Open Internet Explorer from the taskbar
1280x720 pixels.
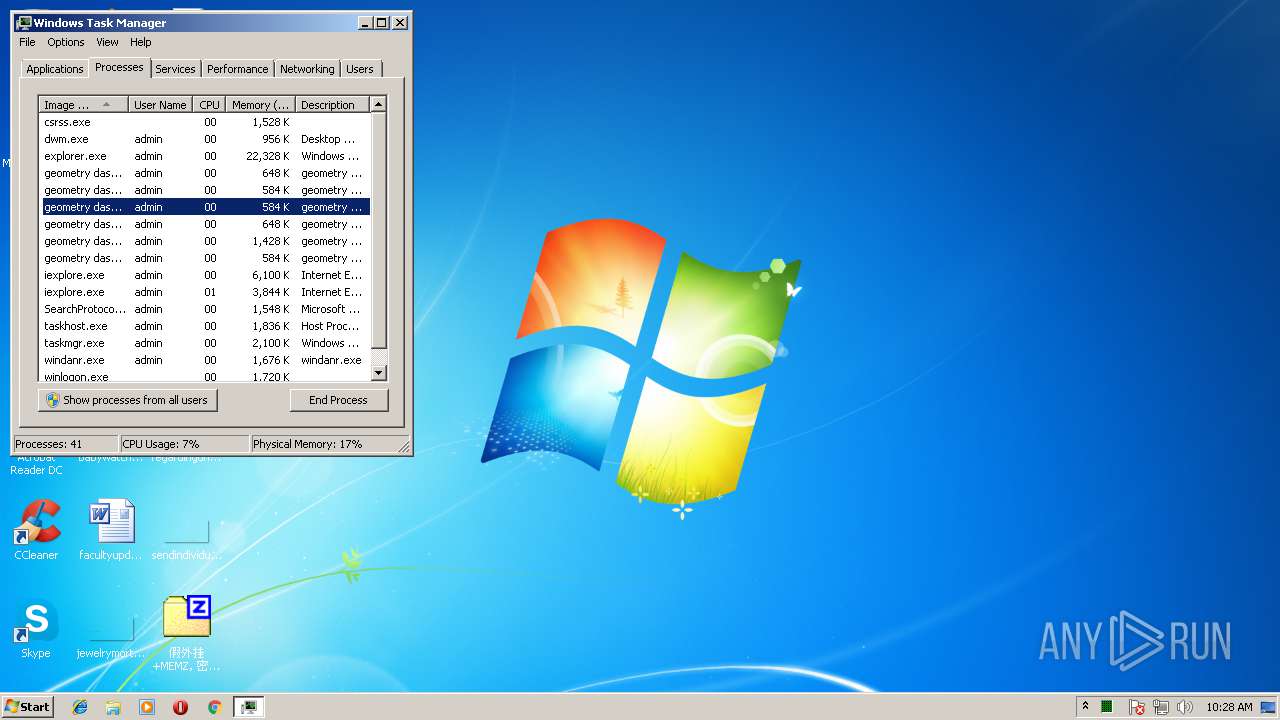click(x=80, y=707)
